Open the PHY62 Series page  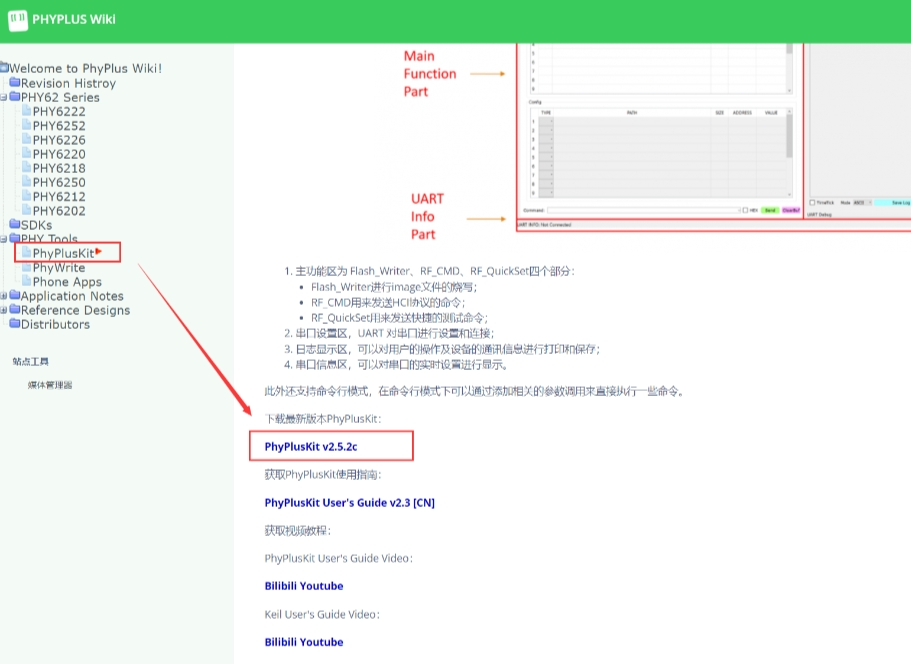point(60,97)
